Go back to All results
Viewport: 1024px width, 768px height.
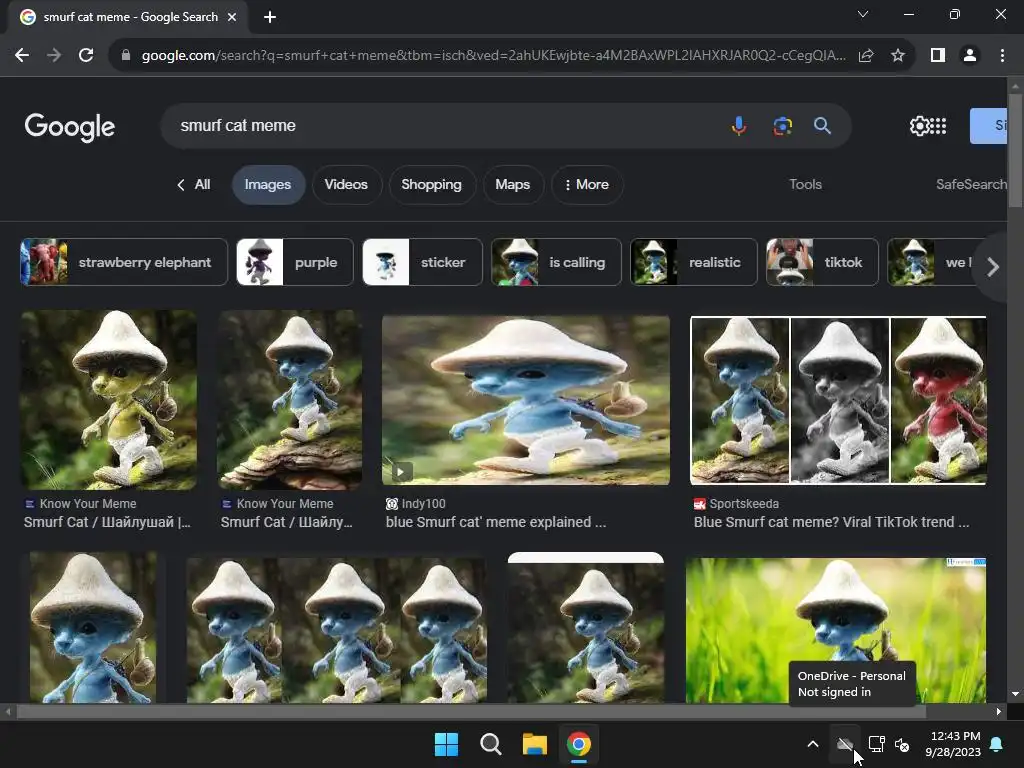coord(194,185)
